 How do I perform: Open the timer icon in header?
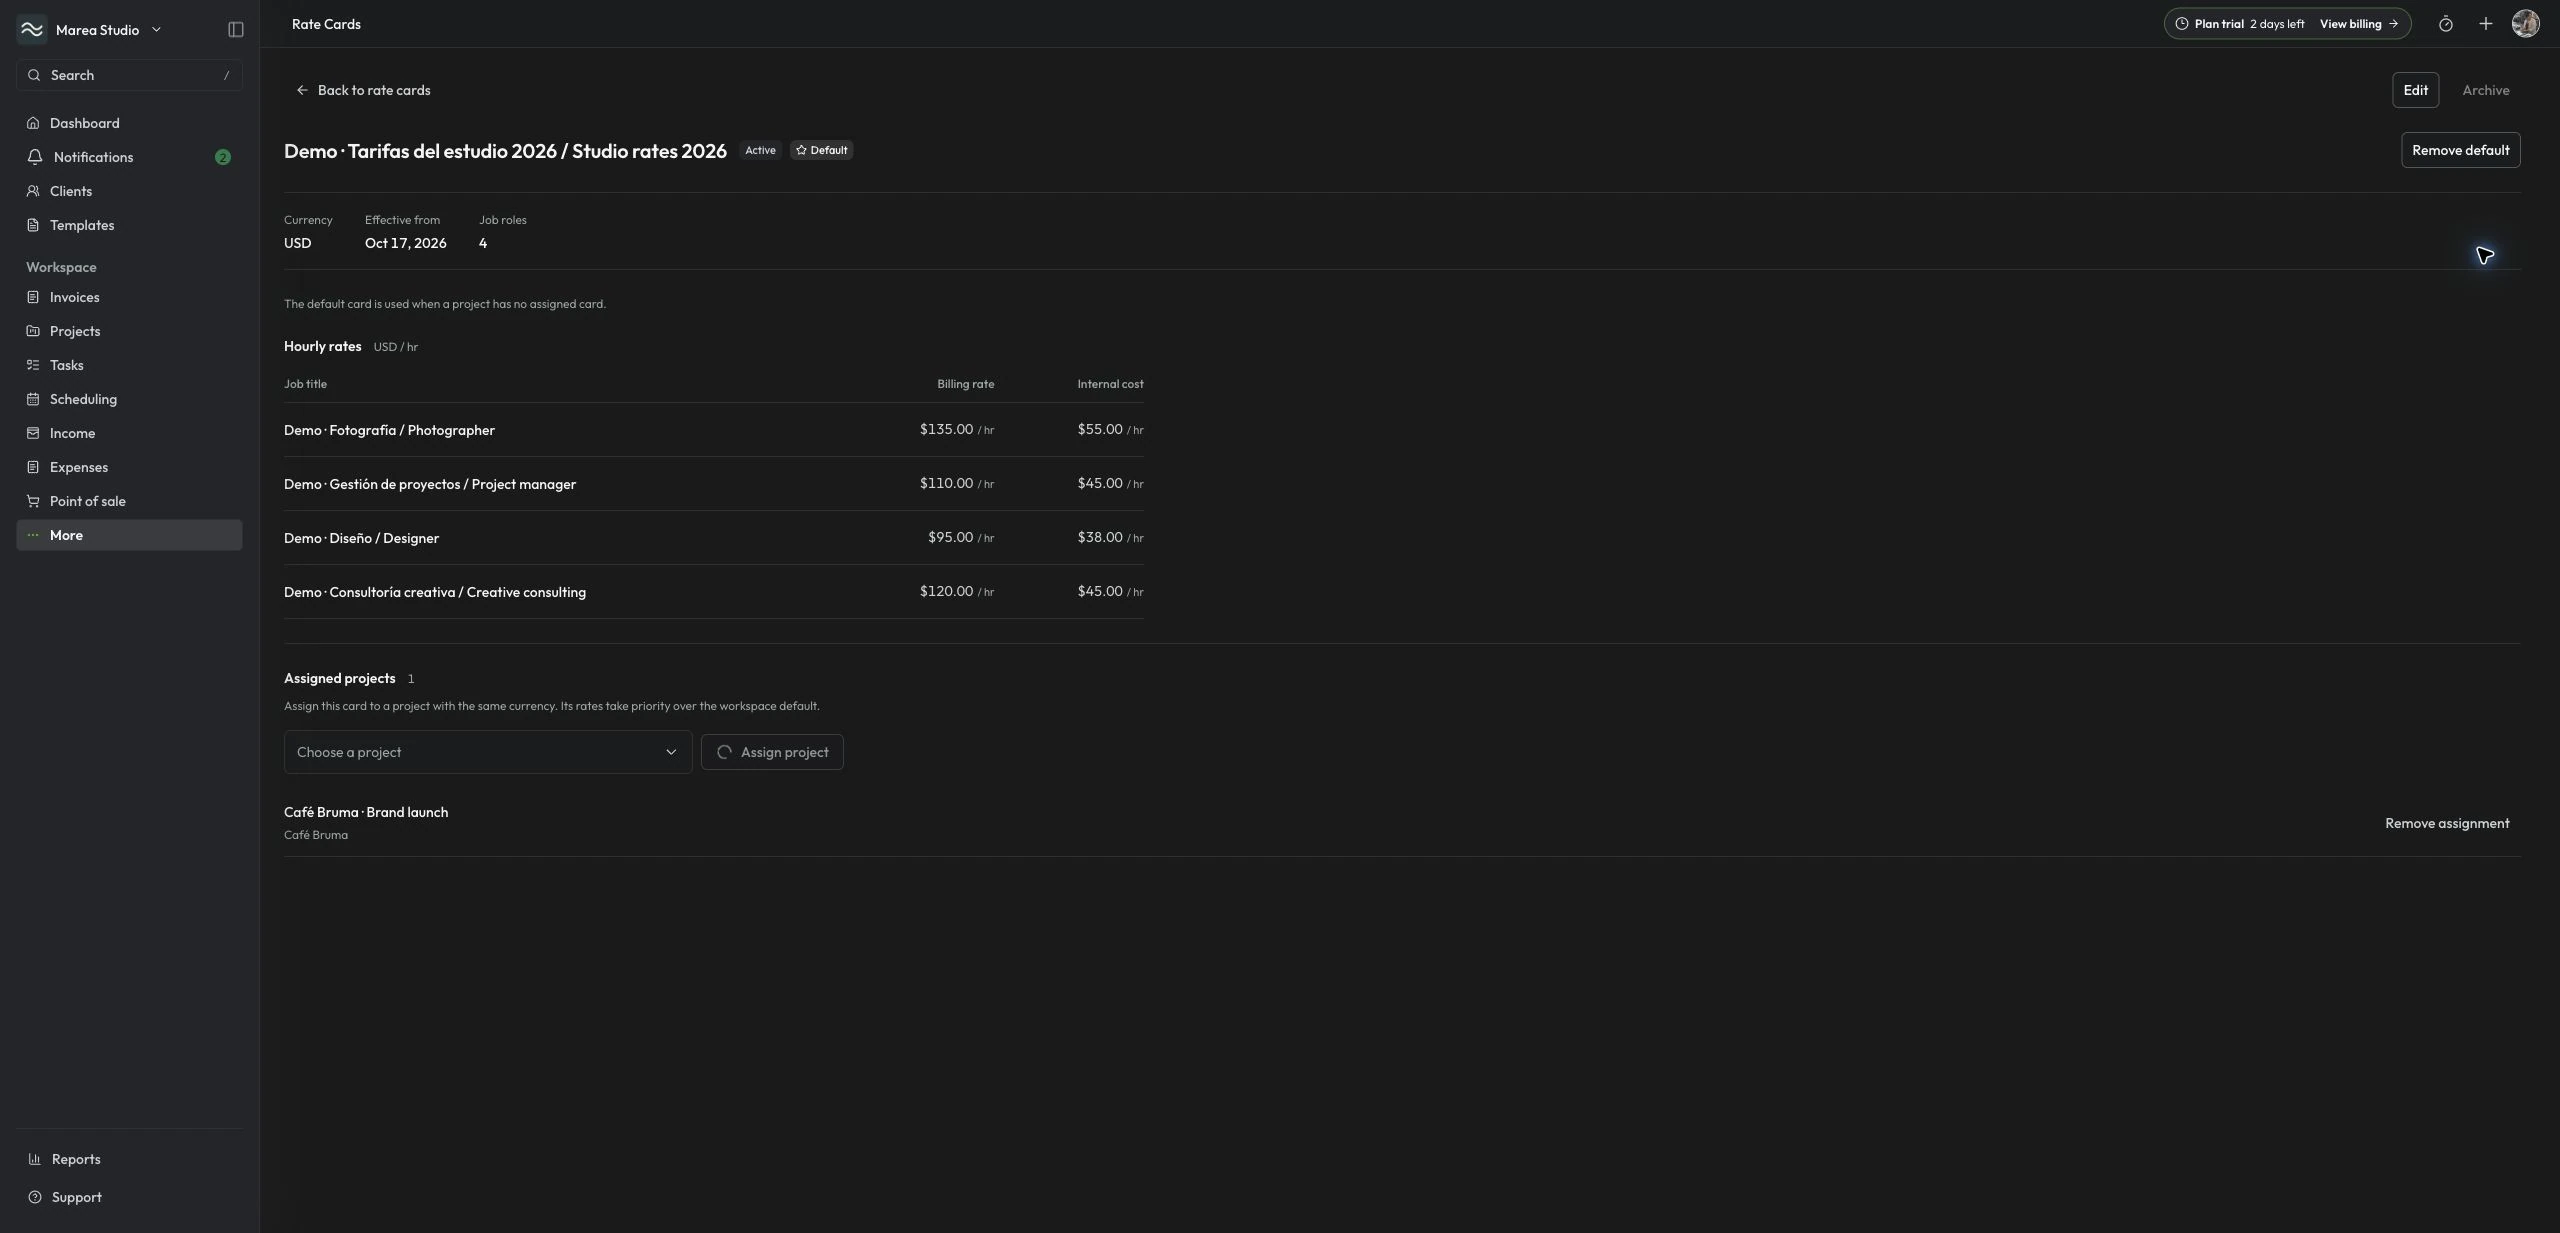pyautogui.click(x=2445, y=24)
